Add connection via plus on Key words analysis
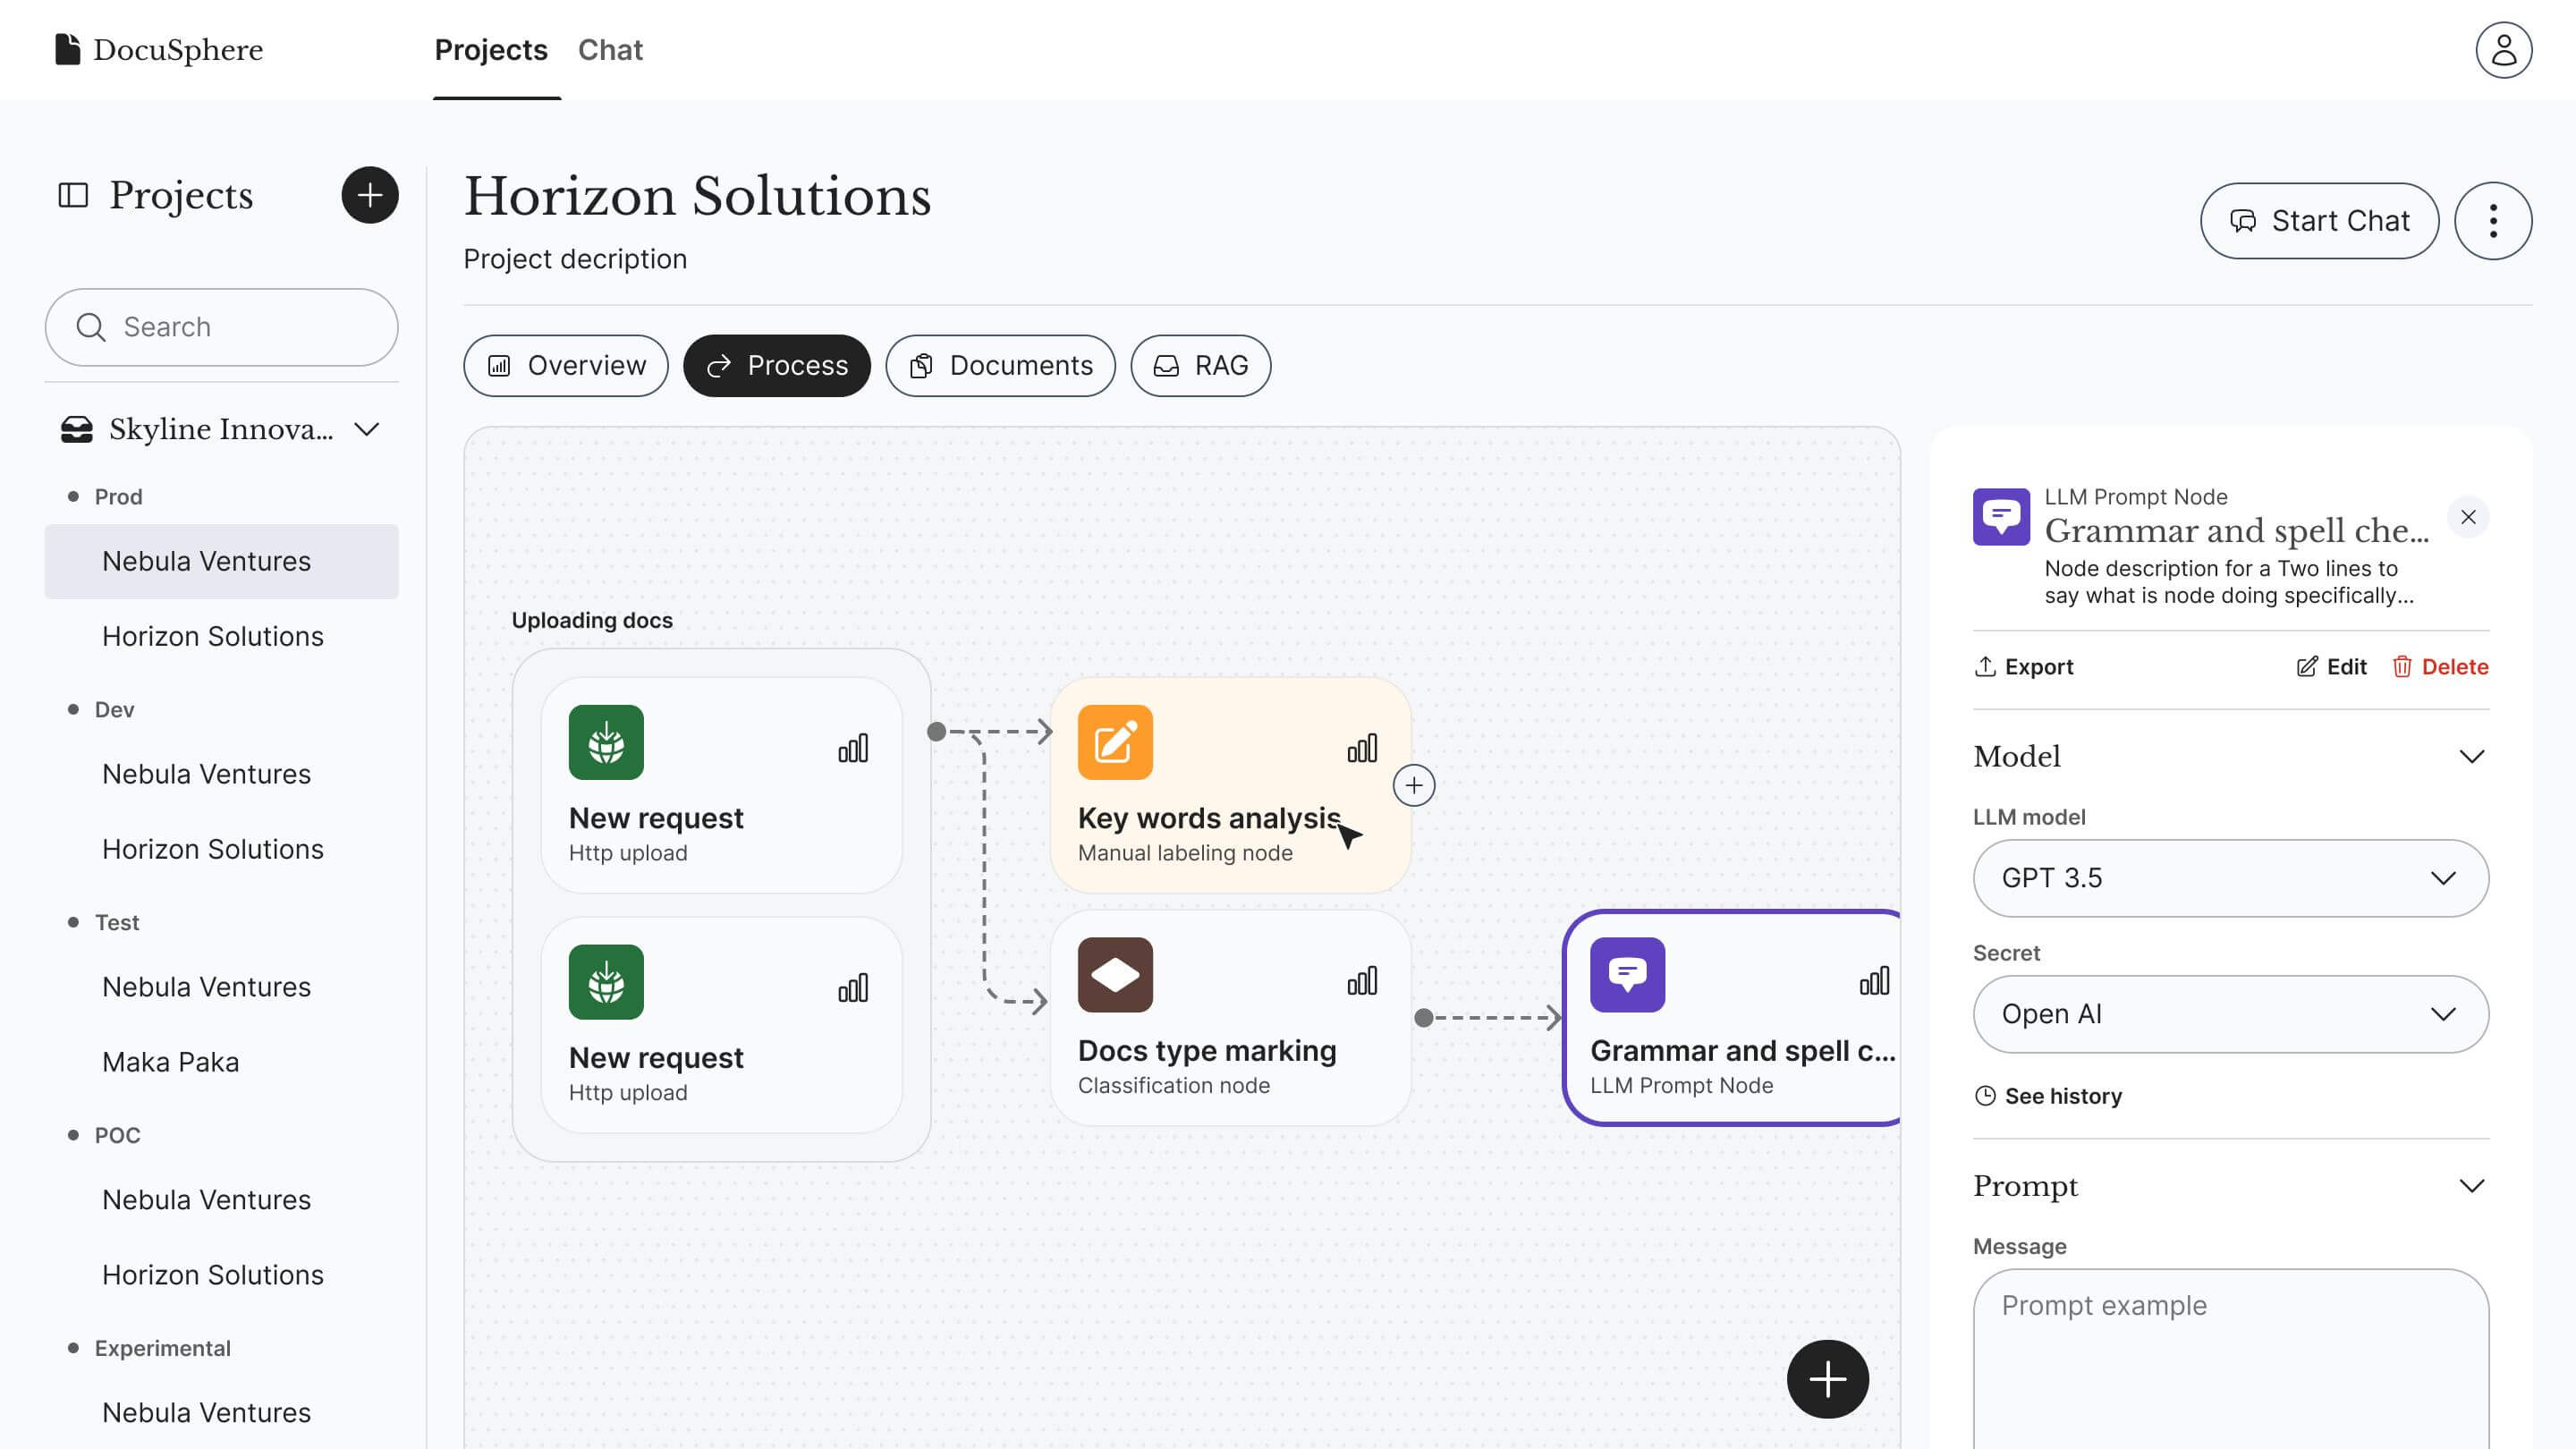Screen dimensions: 2576x1449 click(1414, 786)
